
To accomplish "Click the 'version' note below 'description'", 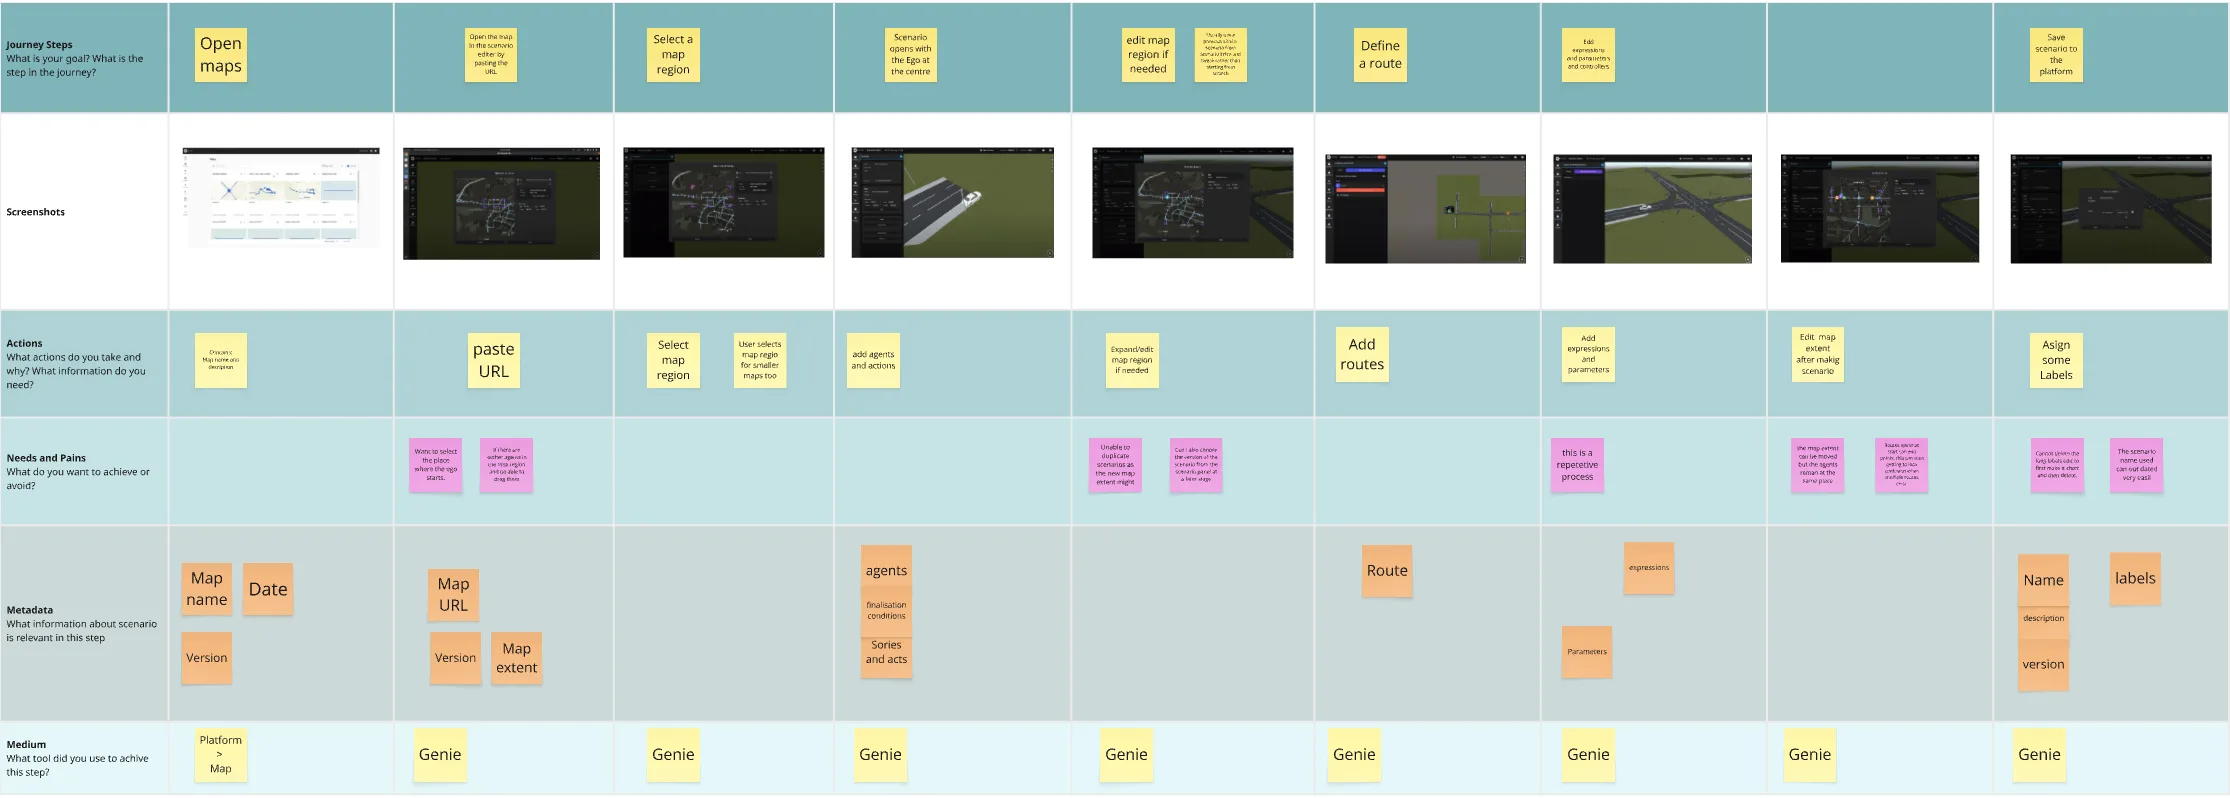I will click(x=2043, y=664).
